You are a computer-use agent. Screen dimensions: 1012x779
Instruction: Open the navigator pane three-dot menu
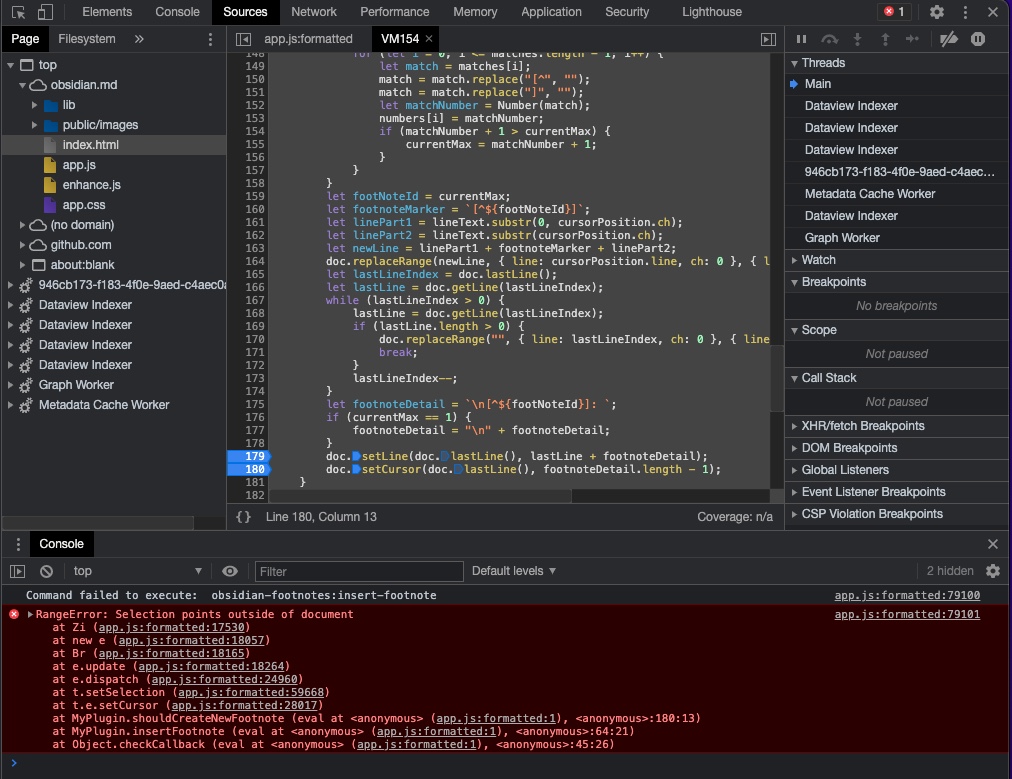[210, 39]
